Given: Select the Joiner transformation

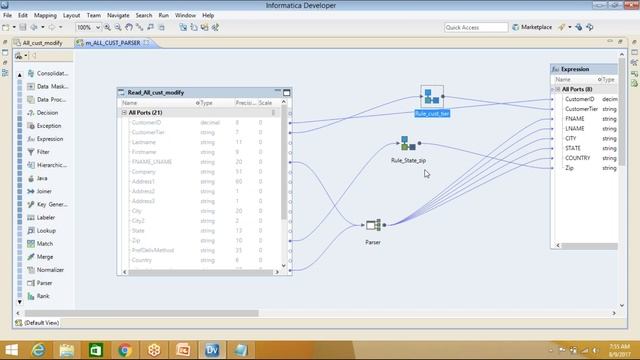Looking at the screenshot, I should [40, 191].
